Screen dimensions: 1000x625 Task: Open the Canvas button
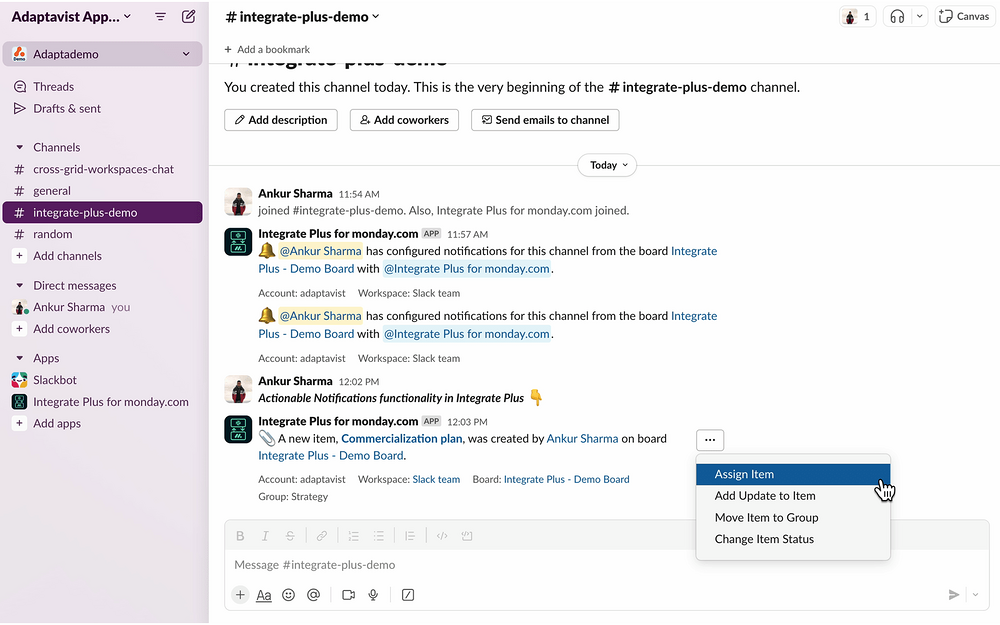click(x=965, y=17)
